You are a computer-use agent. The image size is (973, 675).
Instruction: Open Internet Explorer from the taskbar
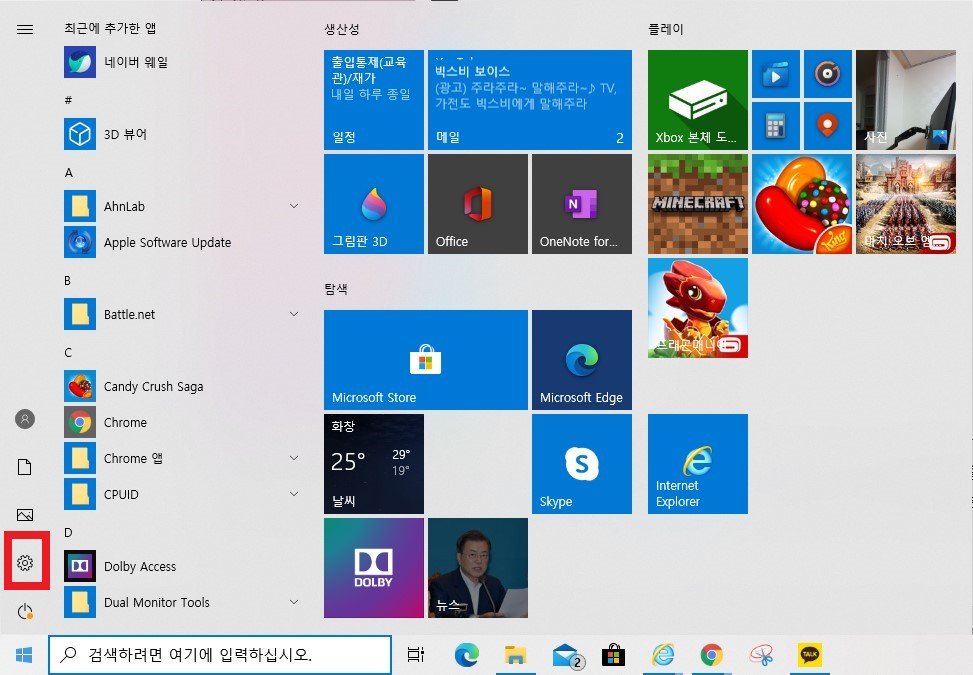663,655
